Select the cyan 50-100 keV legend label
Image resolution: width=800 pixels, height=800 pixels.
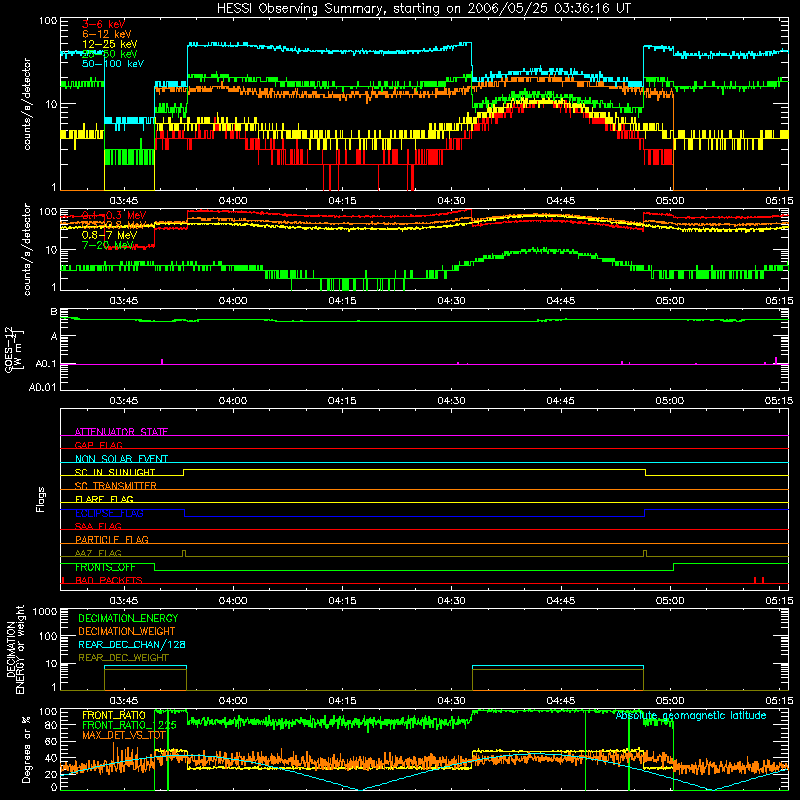113,64
